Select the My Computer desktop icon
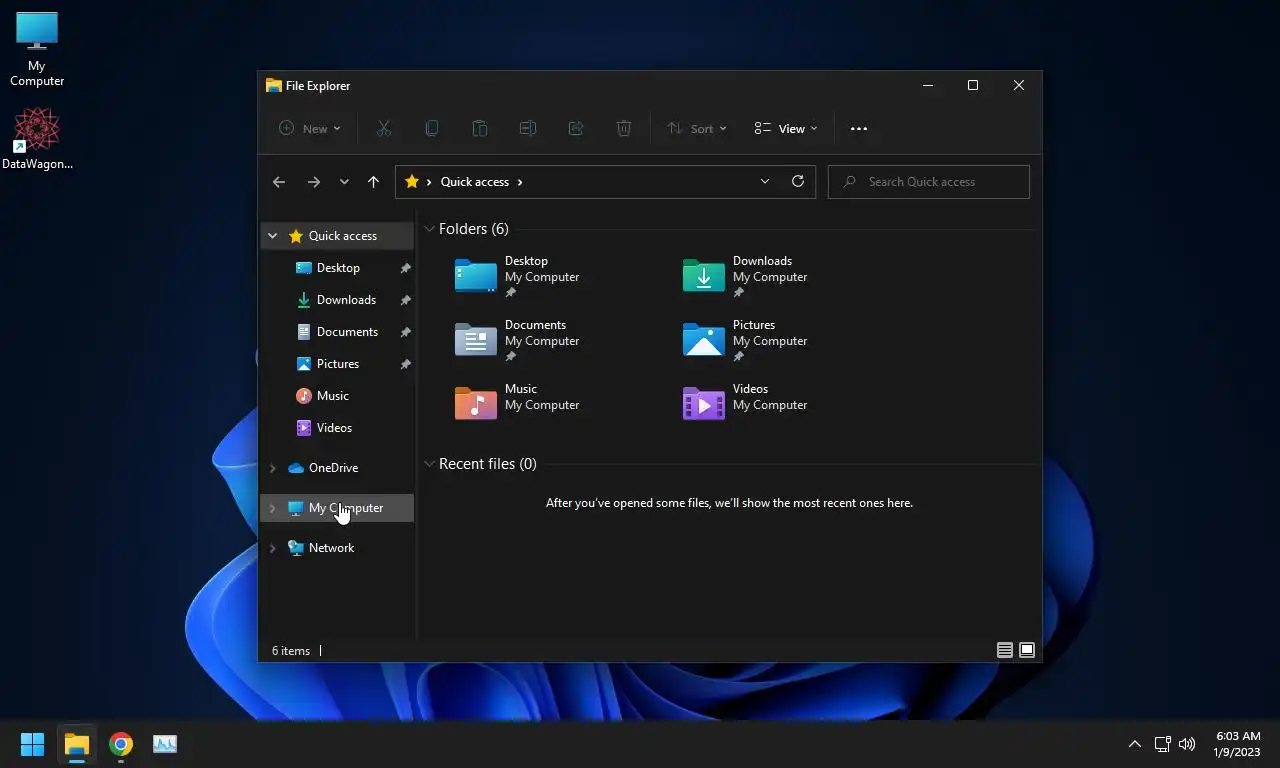Image resolution: width=1280 pixels, height=768 pixels. coord(37,49)
